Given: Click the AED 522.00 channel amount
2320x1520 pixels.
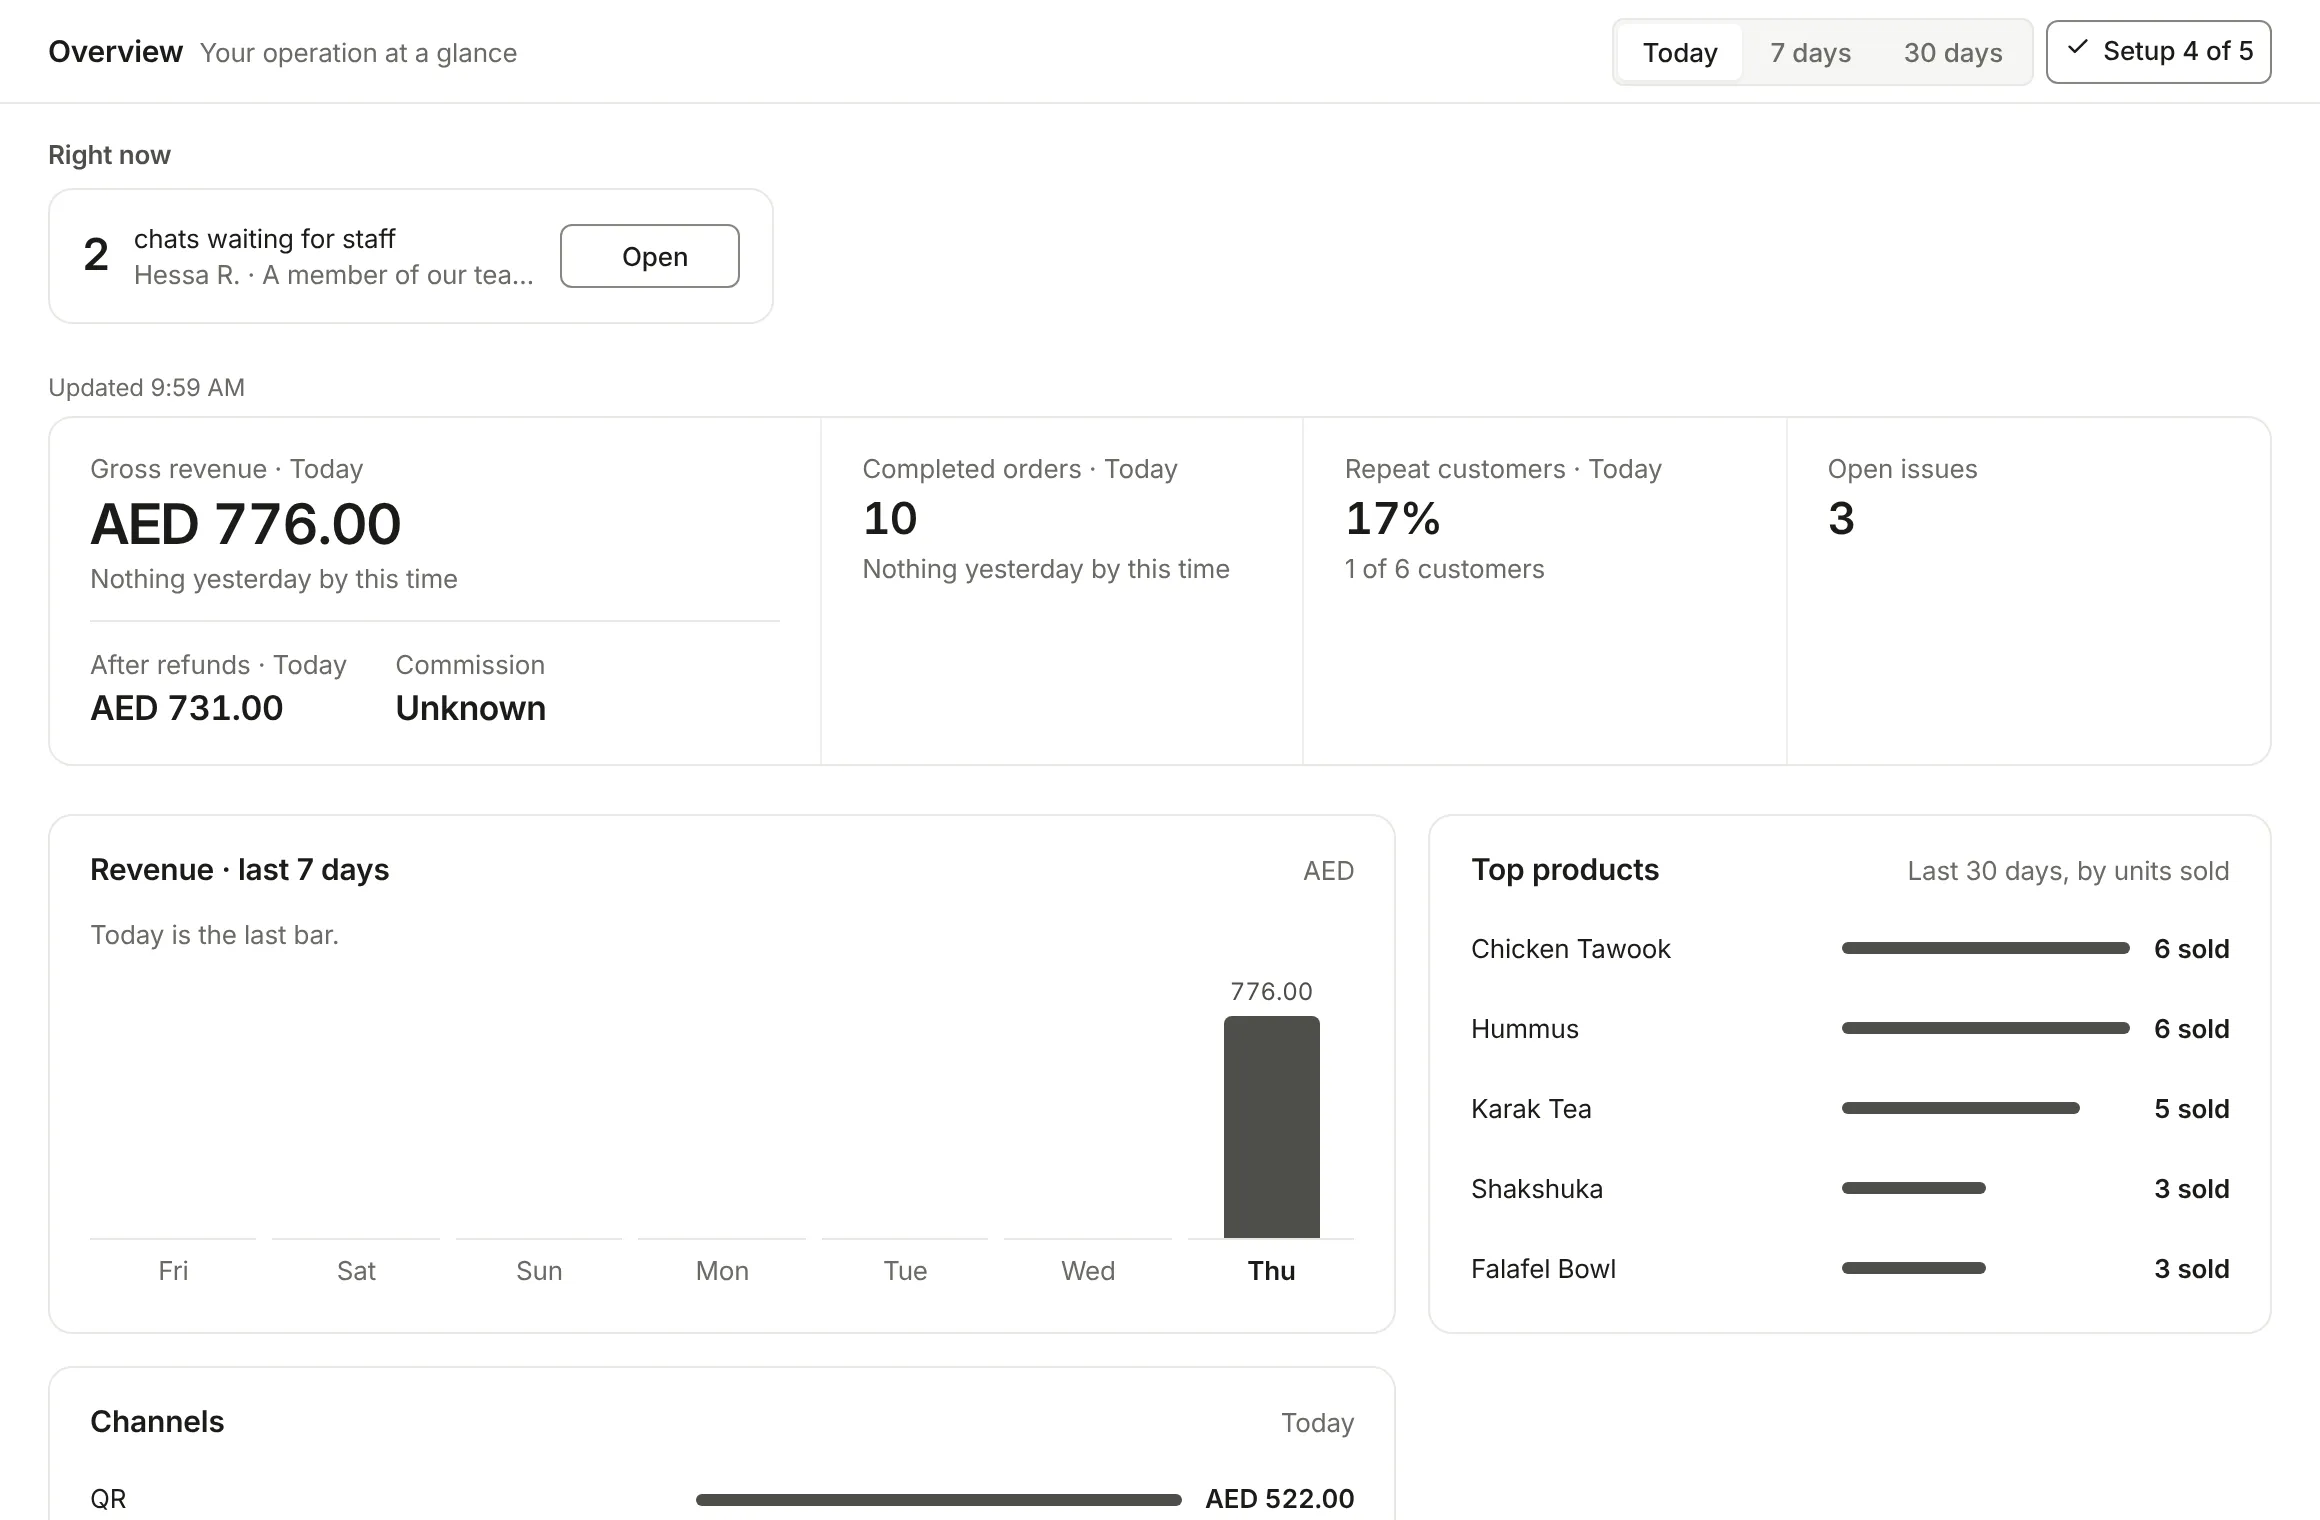Looking at the screenshot, I should point(1279,1499).
